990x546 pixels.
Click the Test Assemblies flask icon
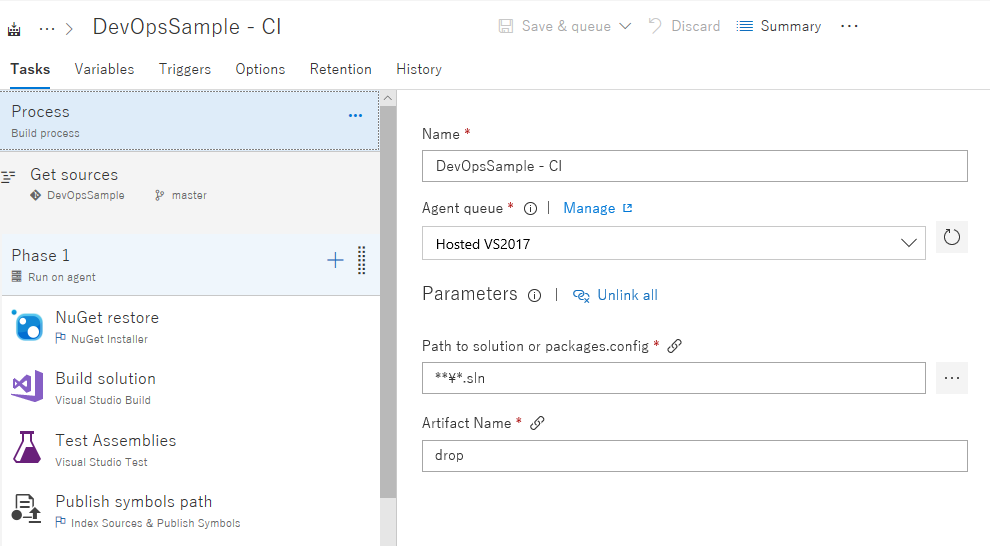point(27,447)
